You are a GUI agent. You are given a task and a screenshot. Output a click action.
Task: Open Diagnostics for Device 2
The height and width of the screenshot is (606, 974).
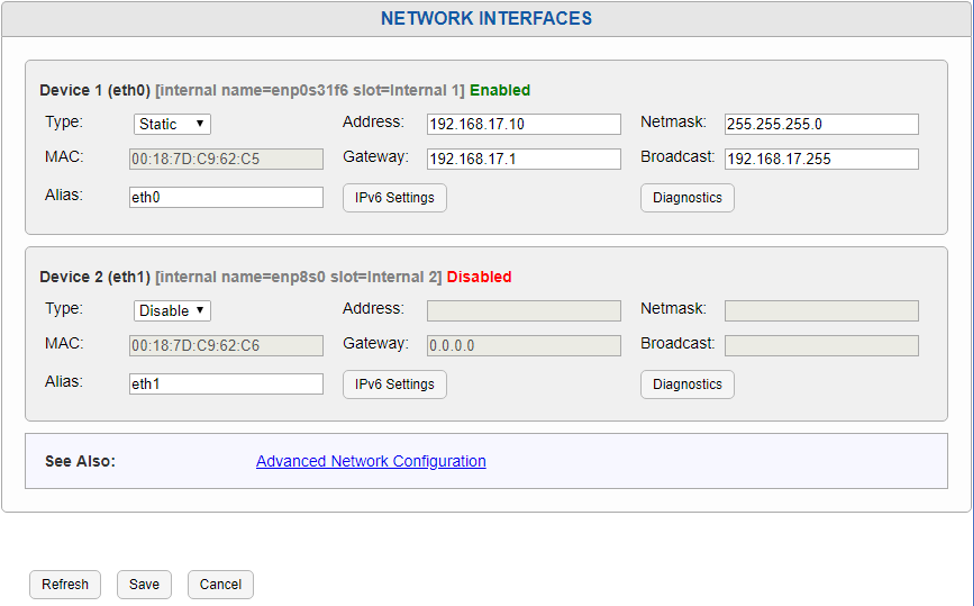(x=687, y=384)
